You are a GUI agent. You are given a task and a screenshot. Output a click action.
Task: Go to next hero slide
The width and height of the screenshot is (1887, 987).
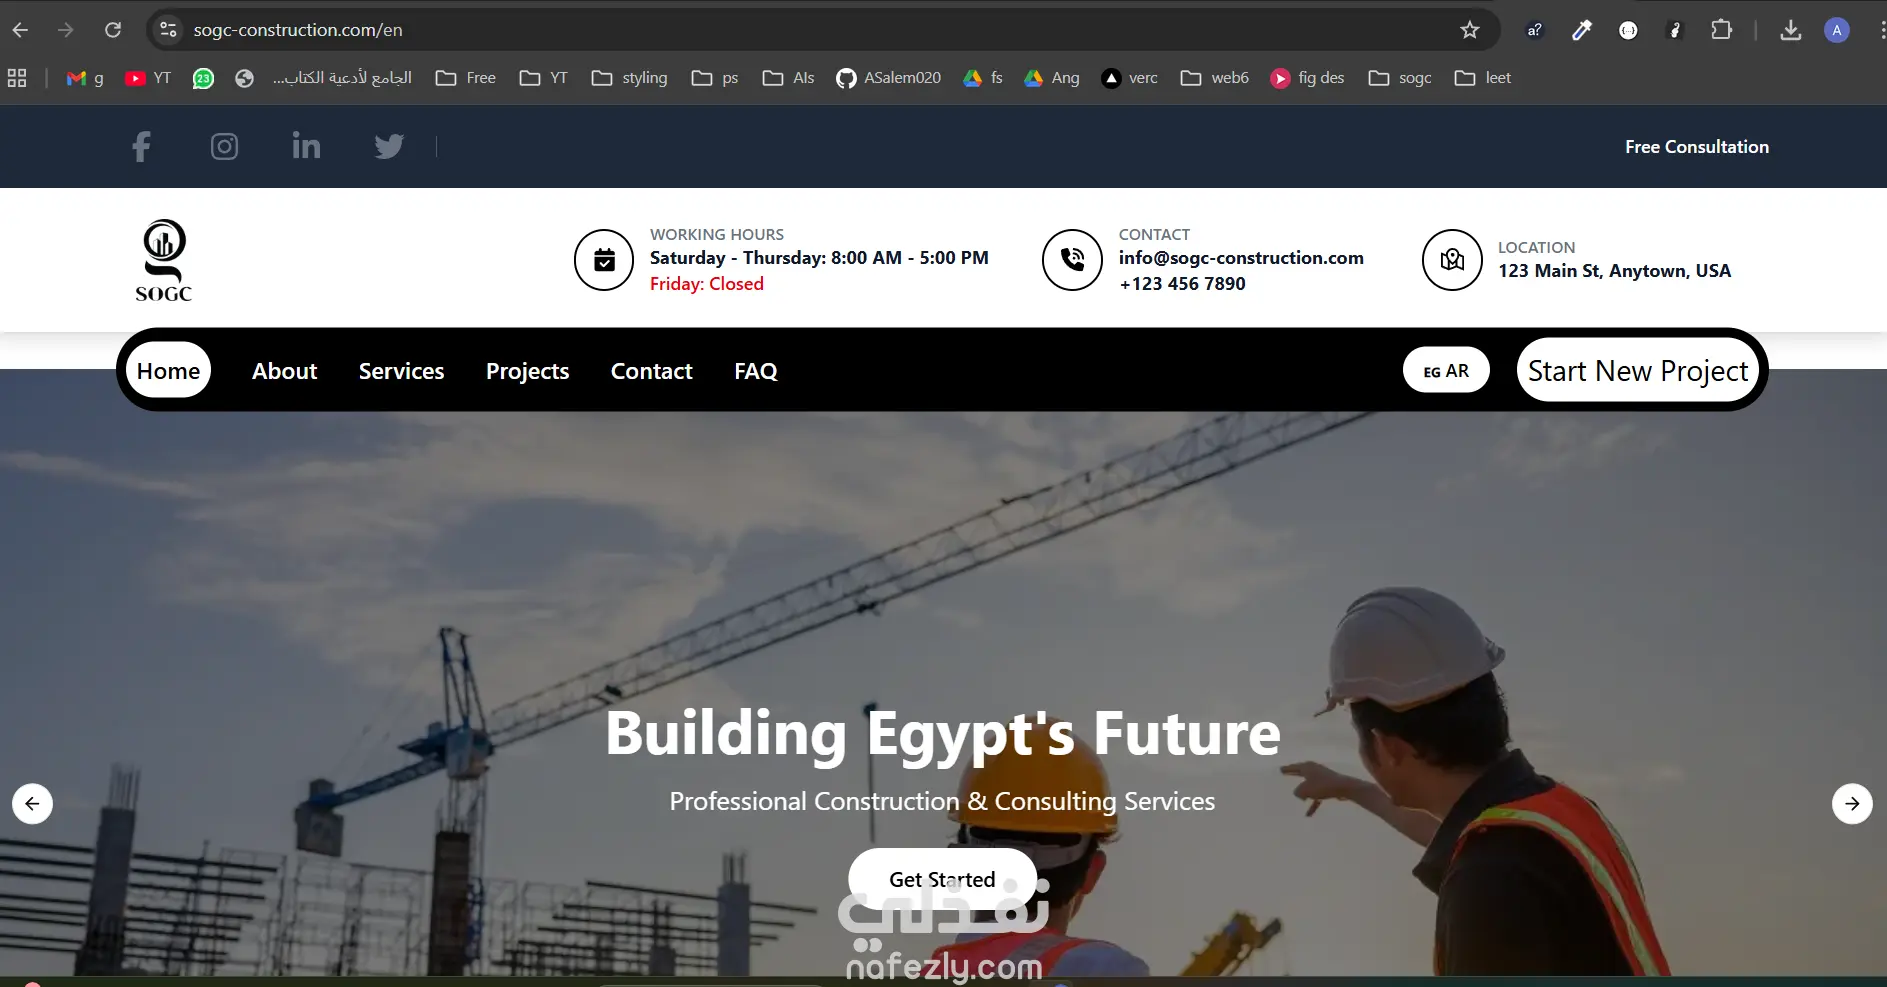[1852, 803]
